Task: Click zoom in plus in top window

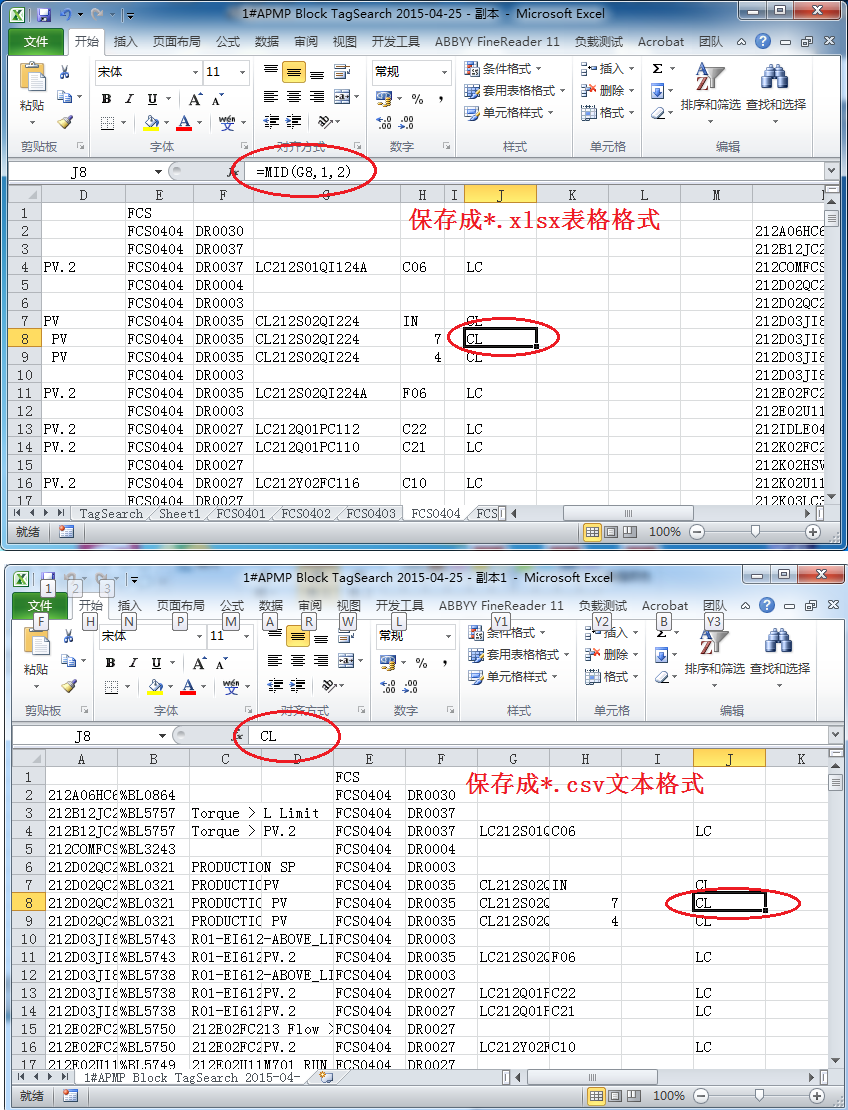Action: click(813, 532)
